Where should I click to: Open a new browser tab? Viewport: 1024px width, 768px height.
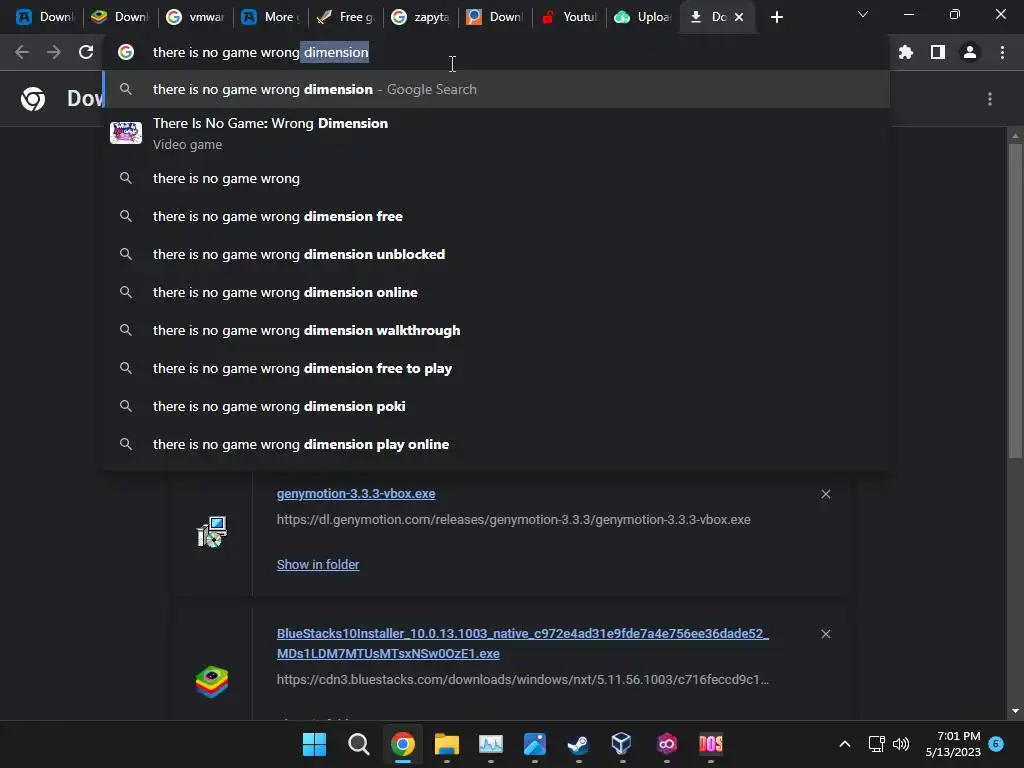pyautogui.click(x=776, y=17)
